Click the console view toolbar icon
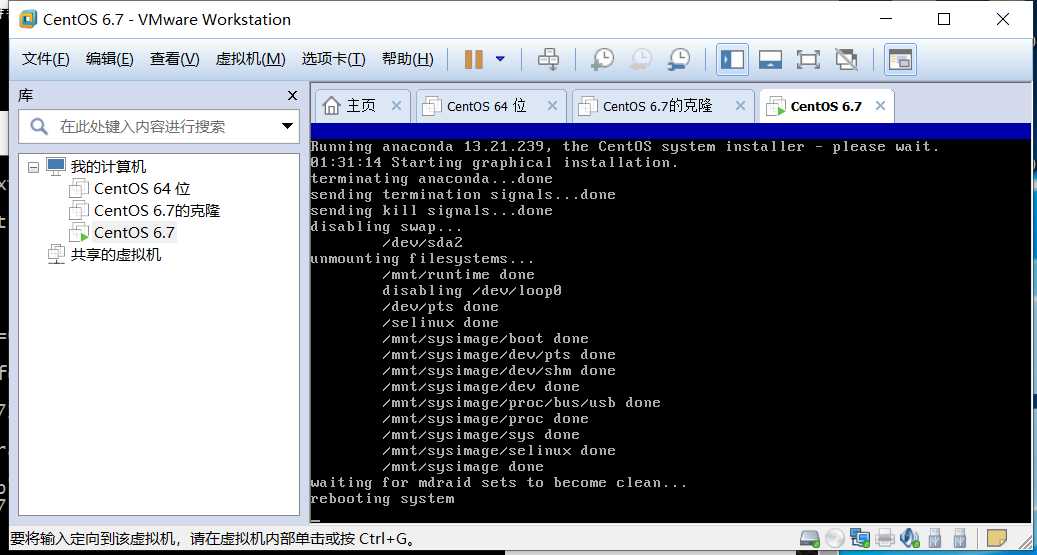1037x555 pixels. coord(900,60)
